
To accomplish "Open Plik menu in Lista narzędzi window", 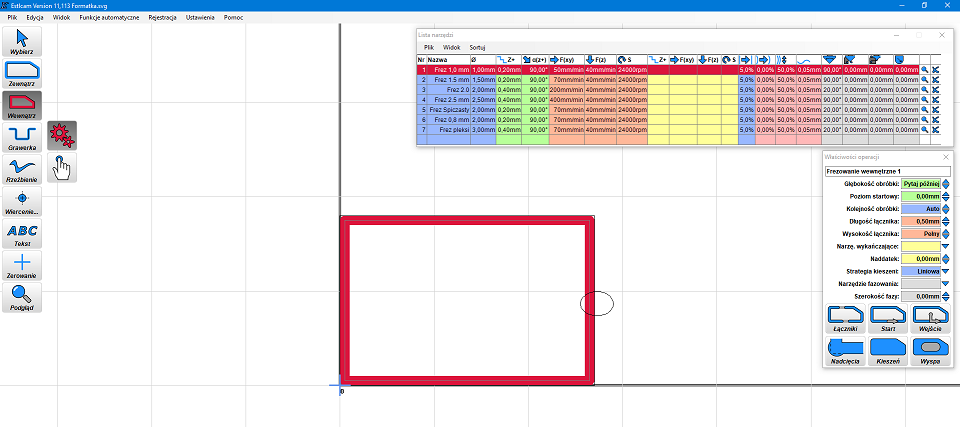I will click(x=429, y=47).
